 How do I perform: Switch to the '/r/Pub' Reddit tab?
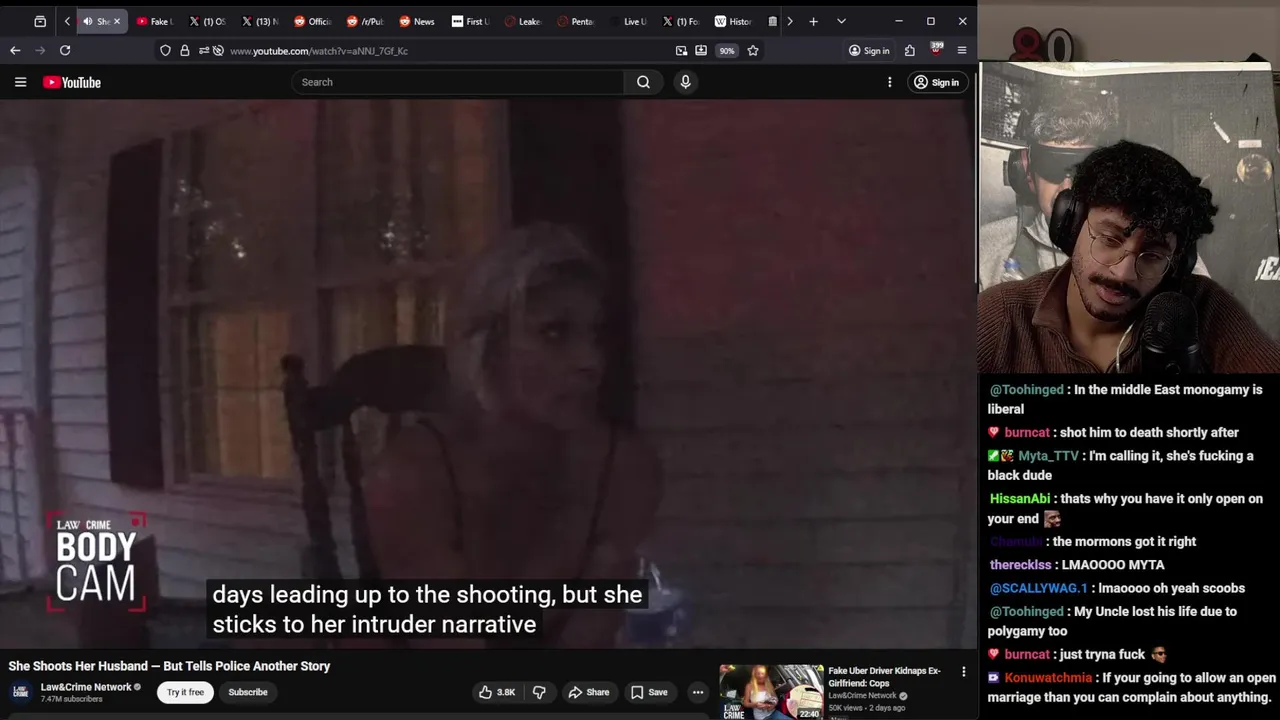click(365, 21)
